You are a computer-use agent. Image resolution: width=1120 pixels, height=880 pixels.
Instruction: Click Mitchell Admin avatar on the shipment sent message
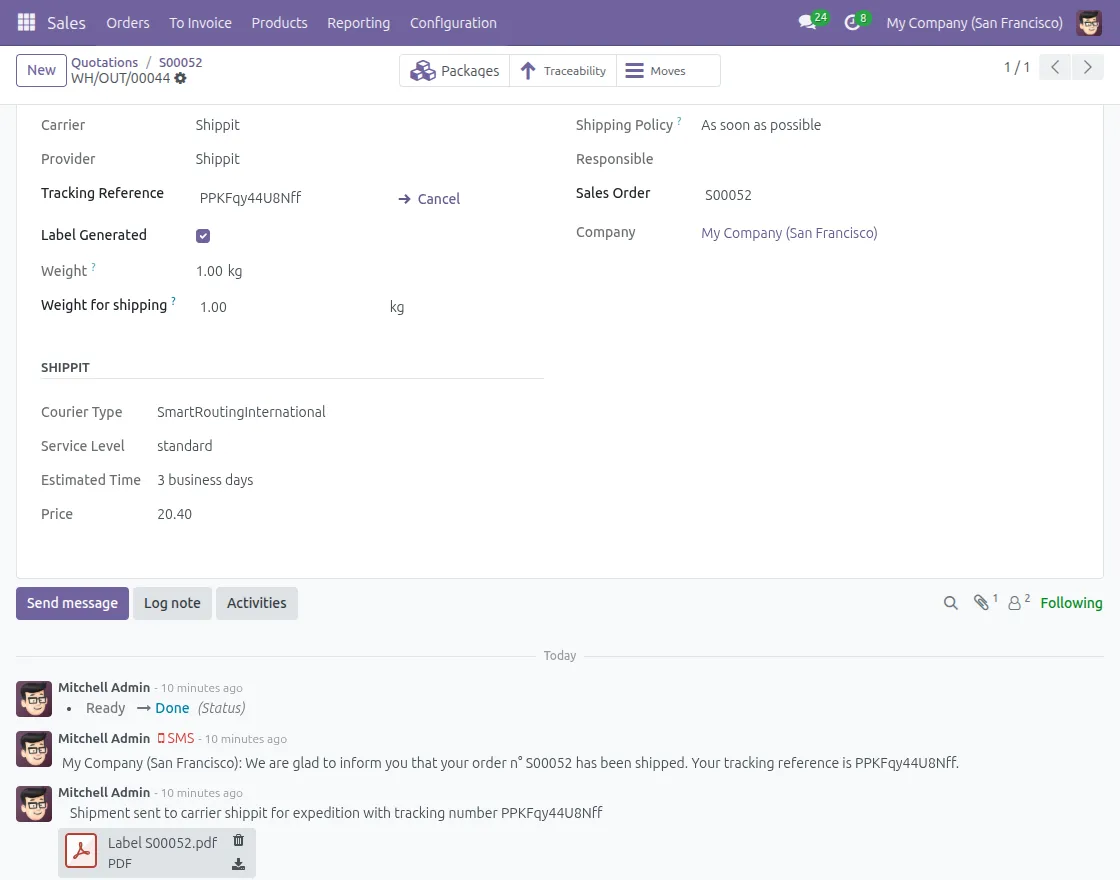coord(34,804)
